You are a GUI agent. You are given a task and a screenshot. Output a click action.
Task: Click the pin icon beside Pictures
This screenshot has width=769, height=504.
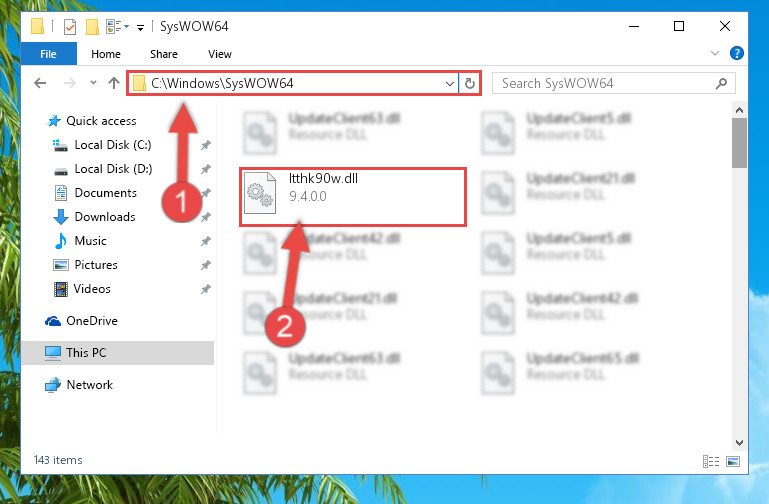(x=205, y=265)
